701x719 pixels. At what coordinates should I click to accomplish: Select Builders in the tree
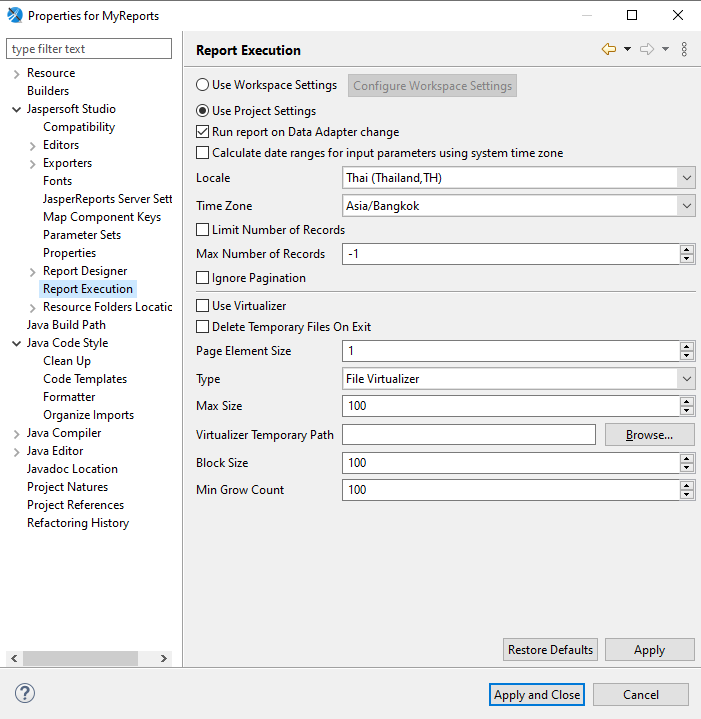[48, 91]
